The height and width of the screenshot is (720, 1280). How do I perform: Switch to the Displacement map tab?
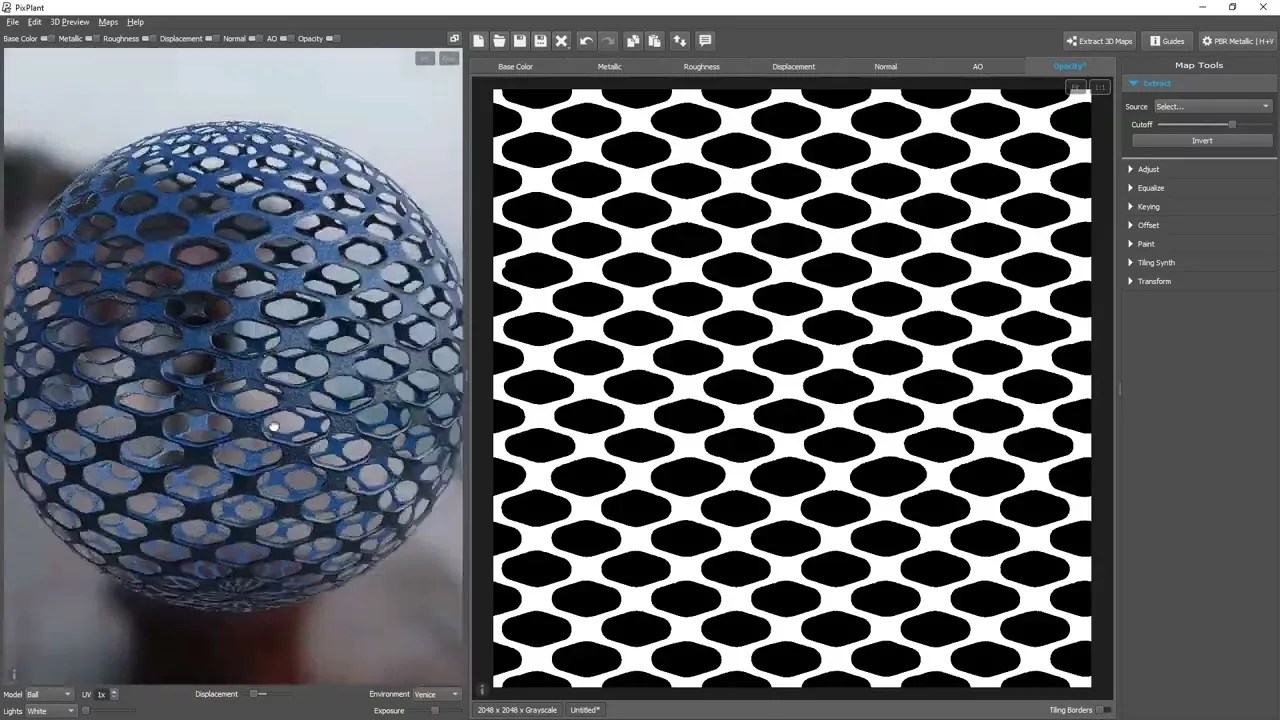tap(793, 66)
